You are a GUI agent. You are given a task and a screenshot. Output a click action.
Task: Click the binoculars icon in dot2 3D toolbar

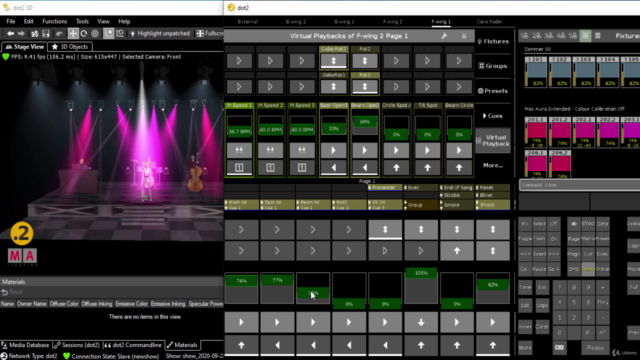(35, 33)
